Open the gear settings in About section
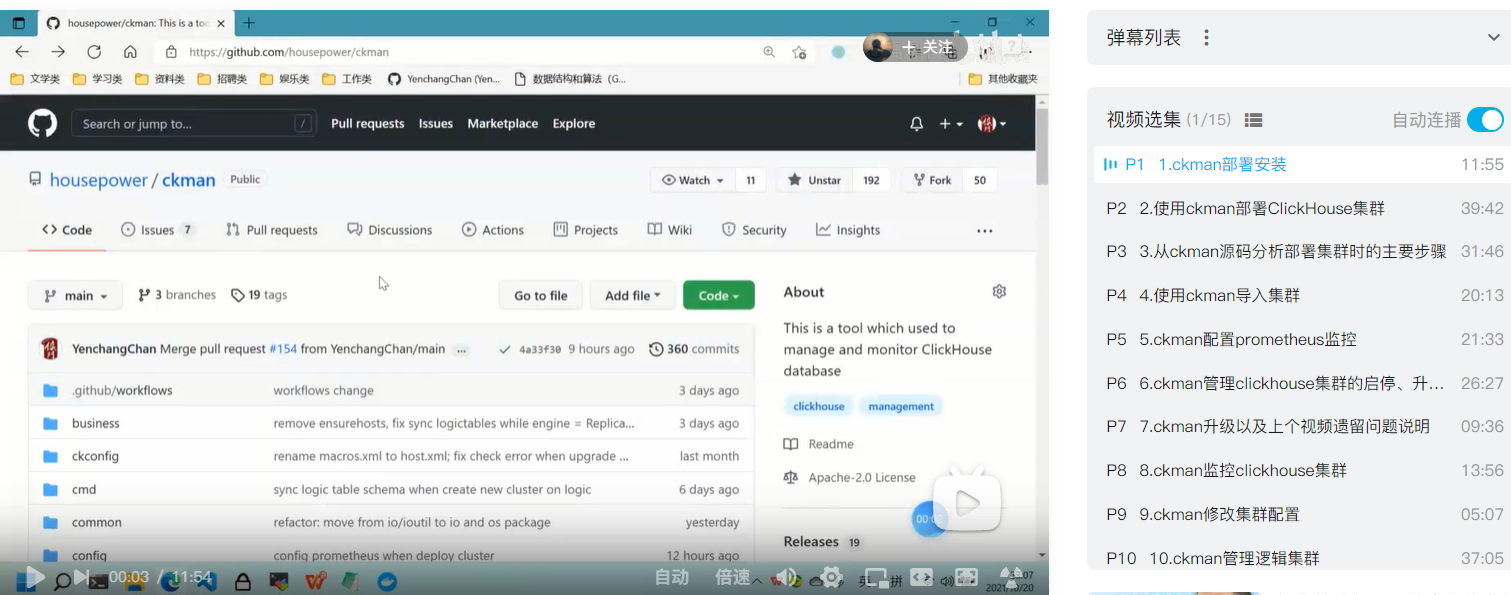Screen dimensions: 1511x595 point(998,291)
